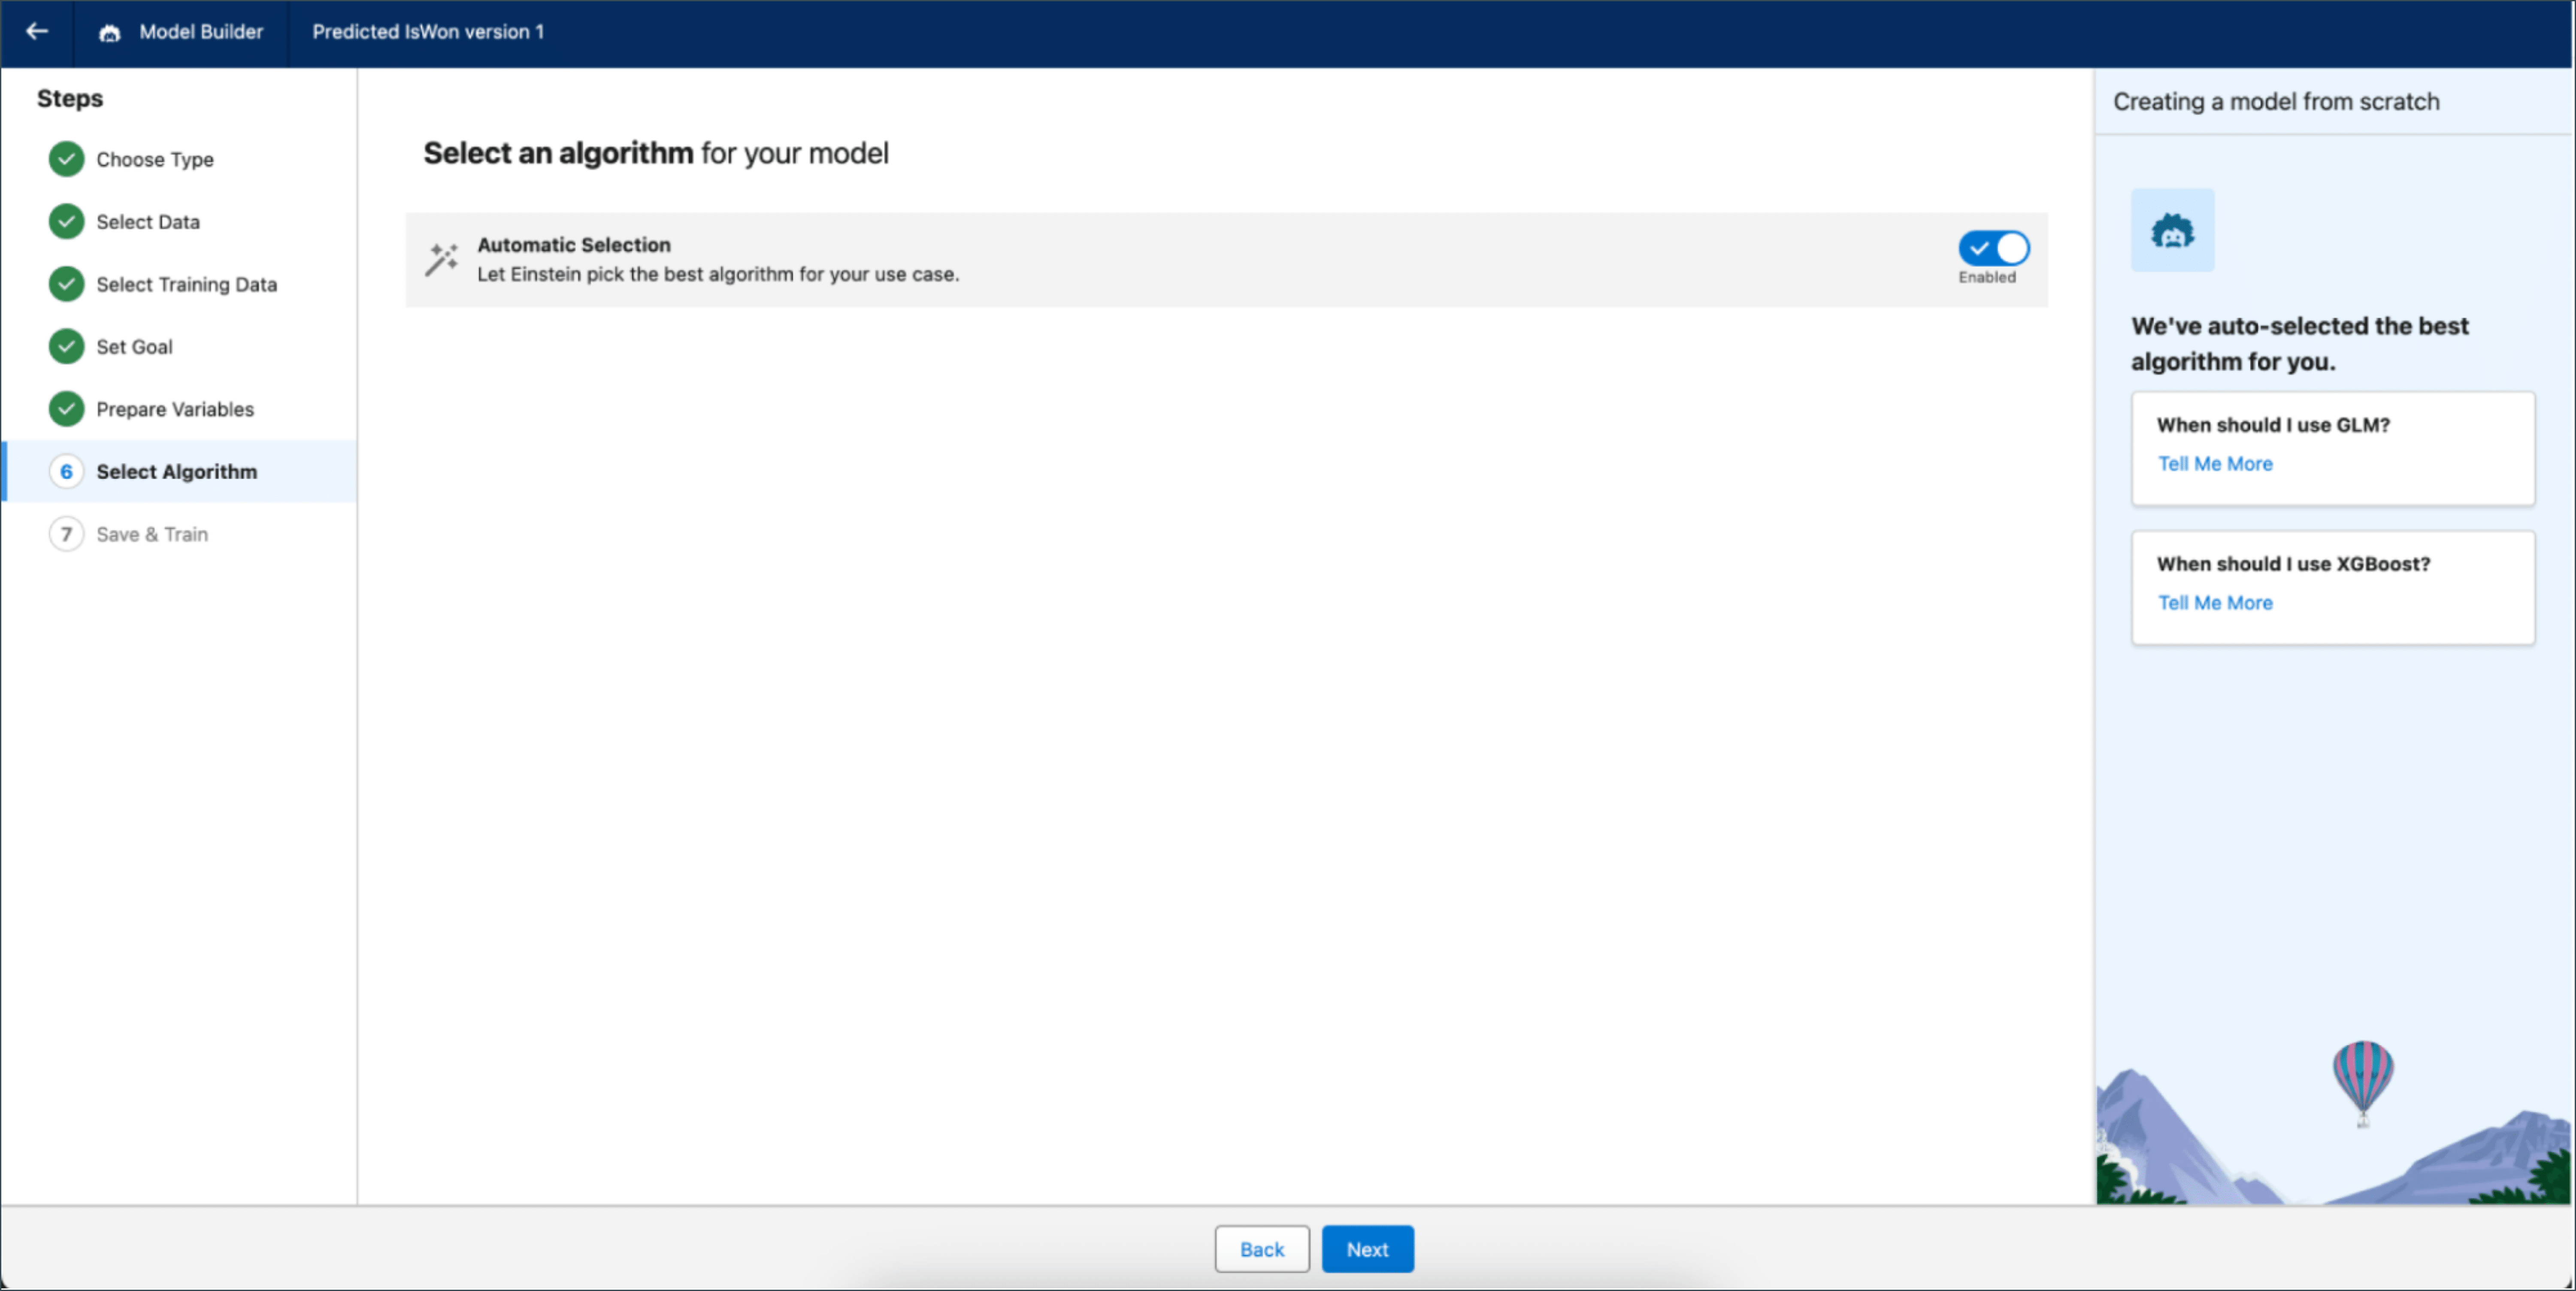The width and height of the screenshot is (2576, 1291).
Task: Click the Next button
Action: coord(1367,1249)
